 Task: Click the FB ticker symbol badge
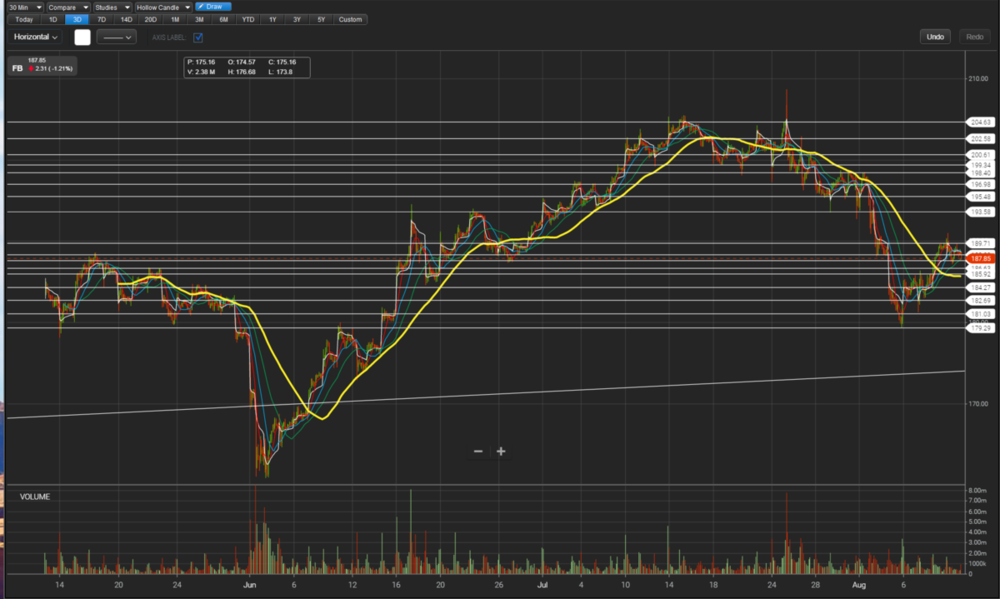(x=17, y=68)
